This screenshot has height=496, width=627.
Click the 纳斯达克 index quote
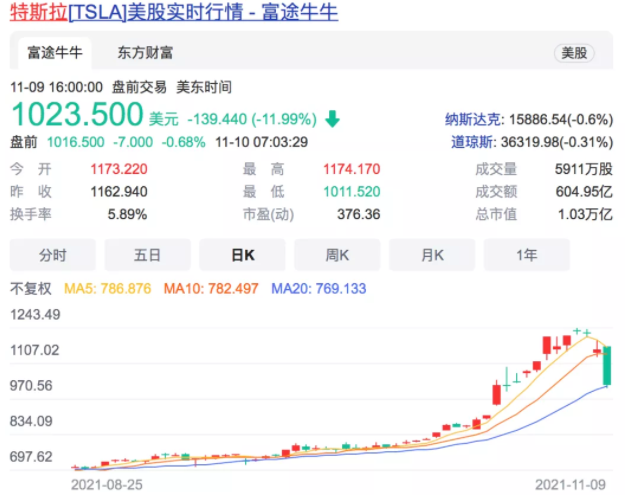click(529, 119)
